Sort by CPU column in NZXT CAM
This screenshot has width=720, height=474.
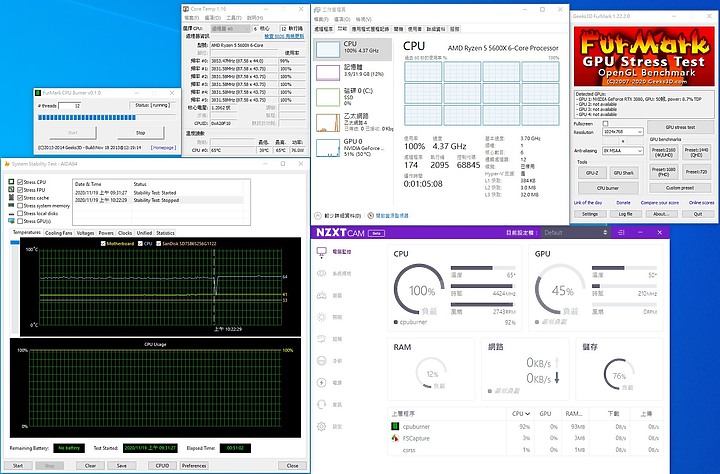tap(521, 414)
